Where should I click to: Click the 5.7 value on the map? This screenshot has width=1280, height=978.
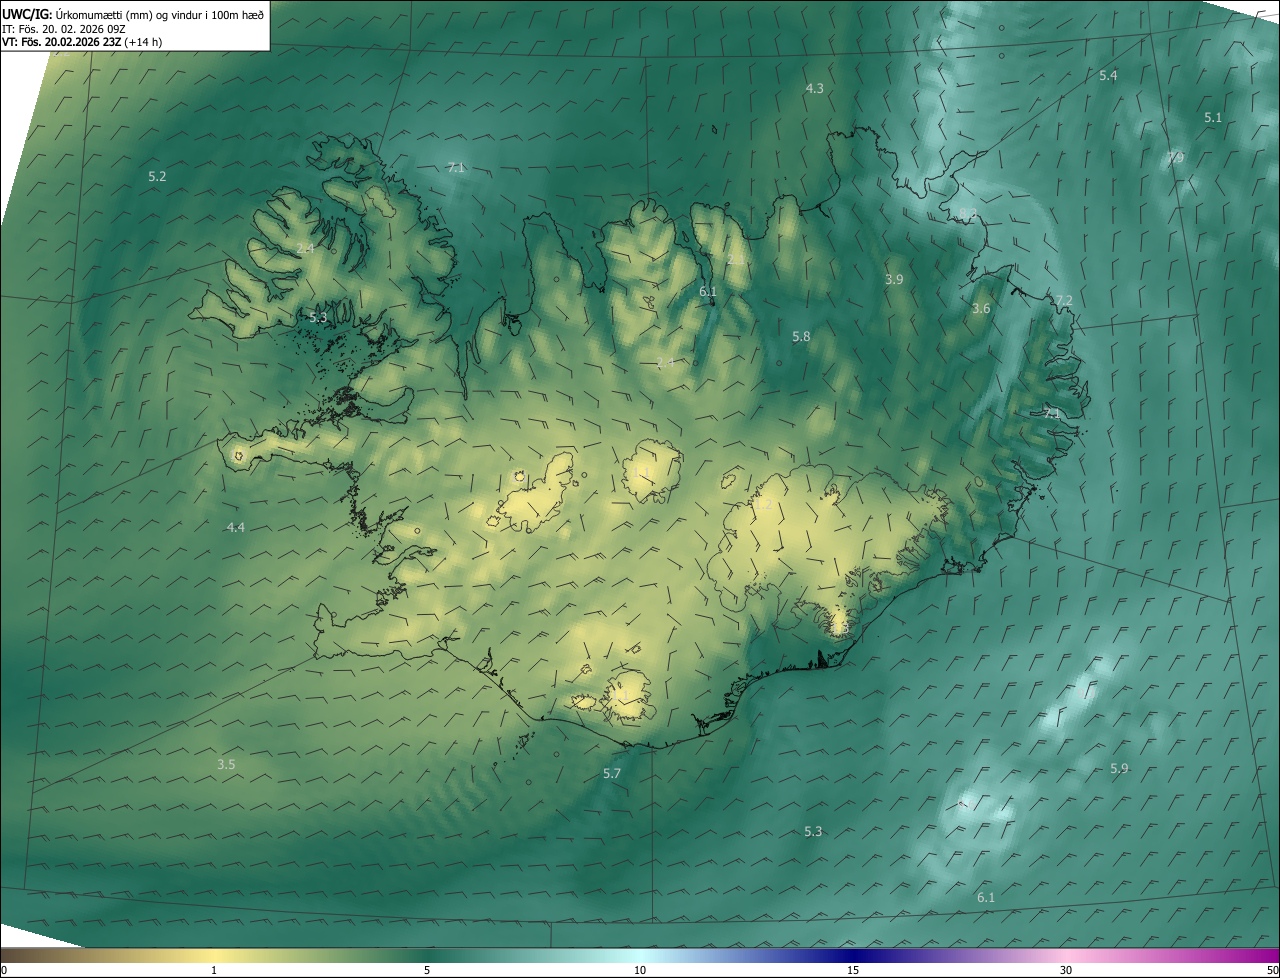[612, 774]
